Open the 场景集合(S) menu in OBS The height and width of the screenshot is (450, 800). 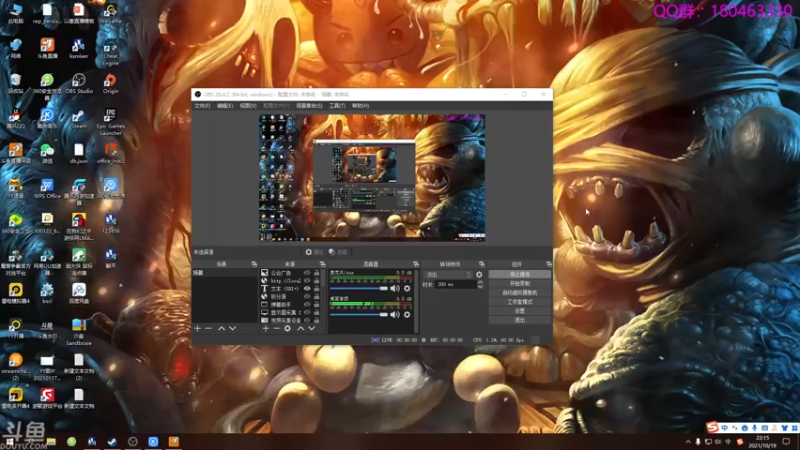coord(309,106)
